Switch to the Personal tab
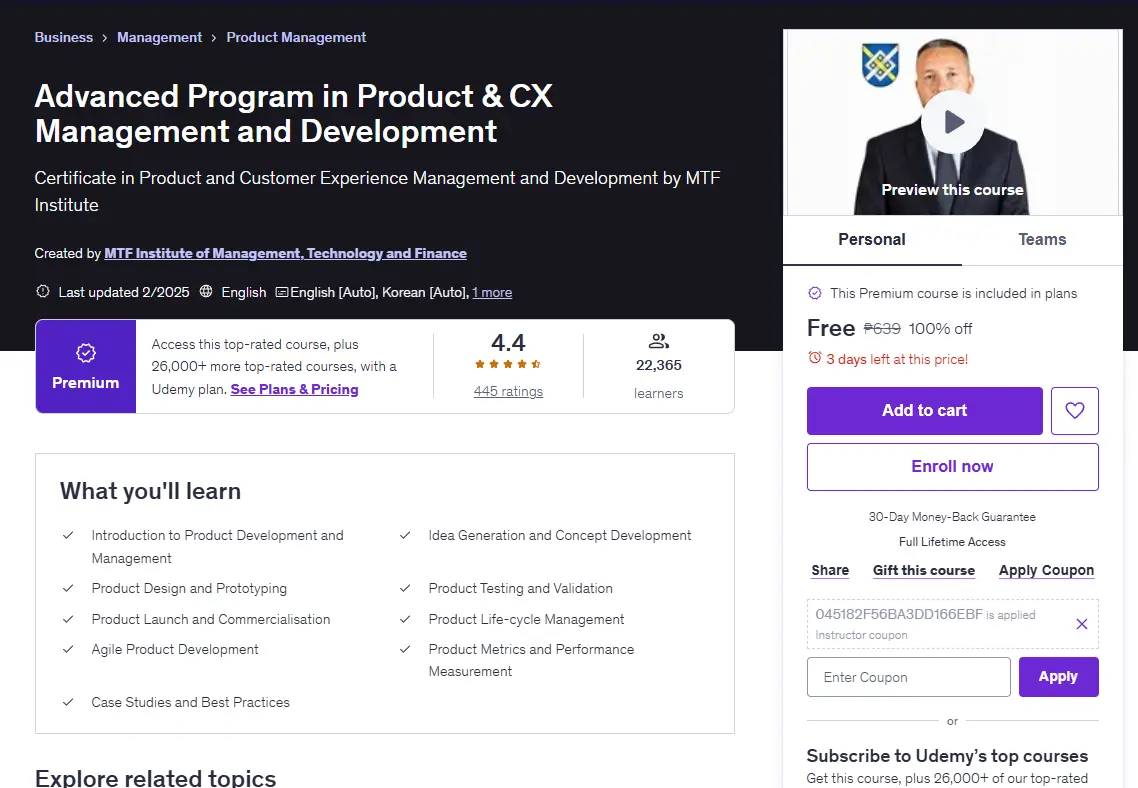 tap(872, 240)
